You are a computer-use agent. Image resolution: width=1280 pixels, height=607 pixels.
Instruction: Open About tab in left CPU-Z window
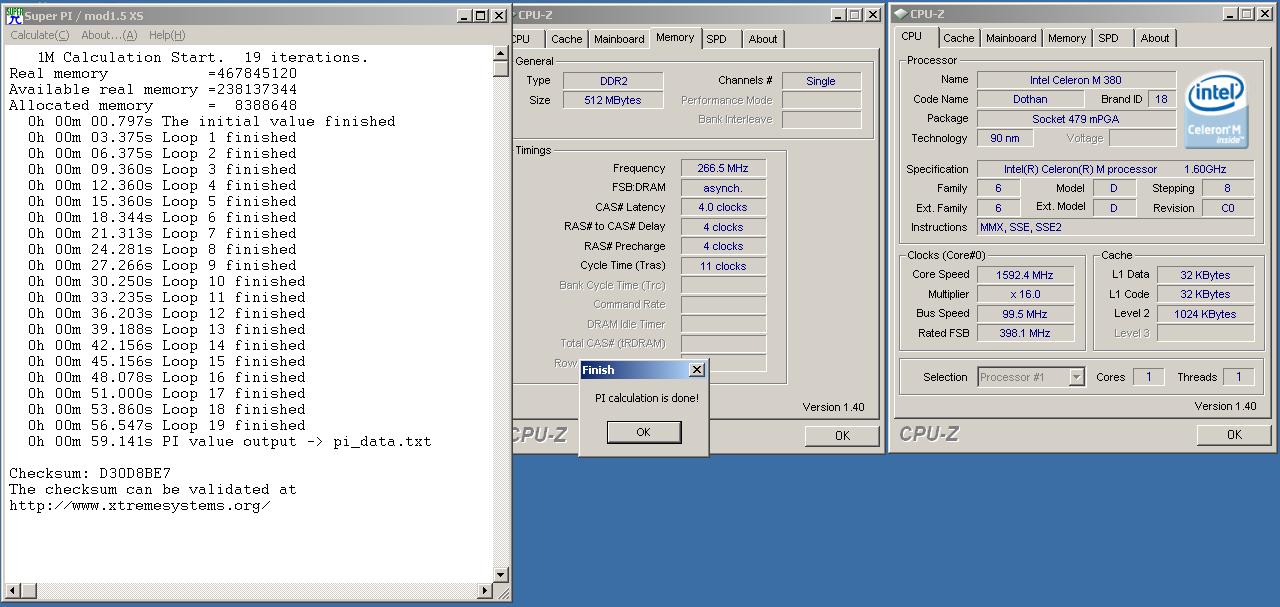coord(763,39)
